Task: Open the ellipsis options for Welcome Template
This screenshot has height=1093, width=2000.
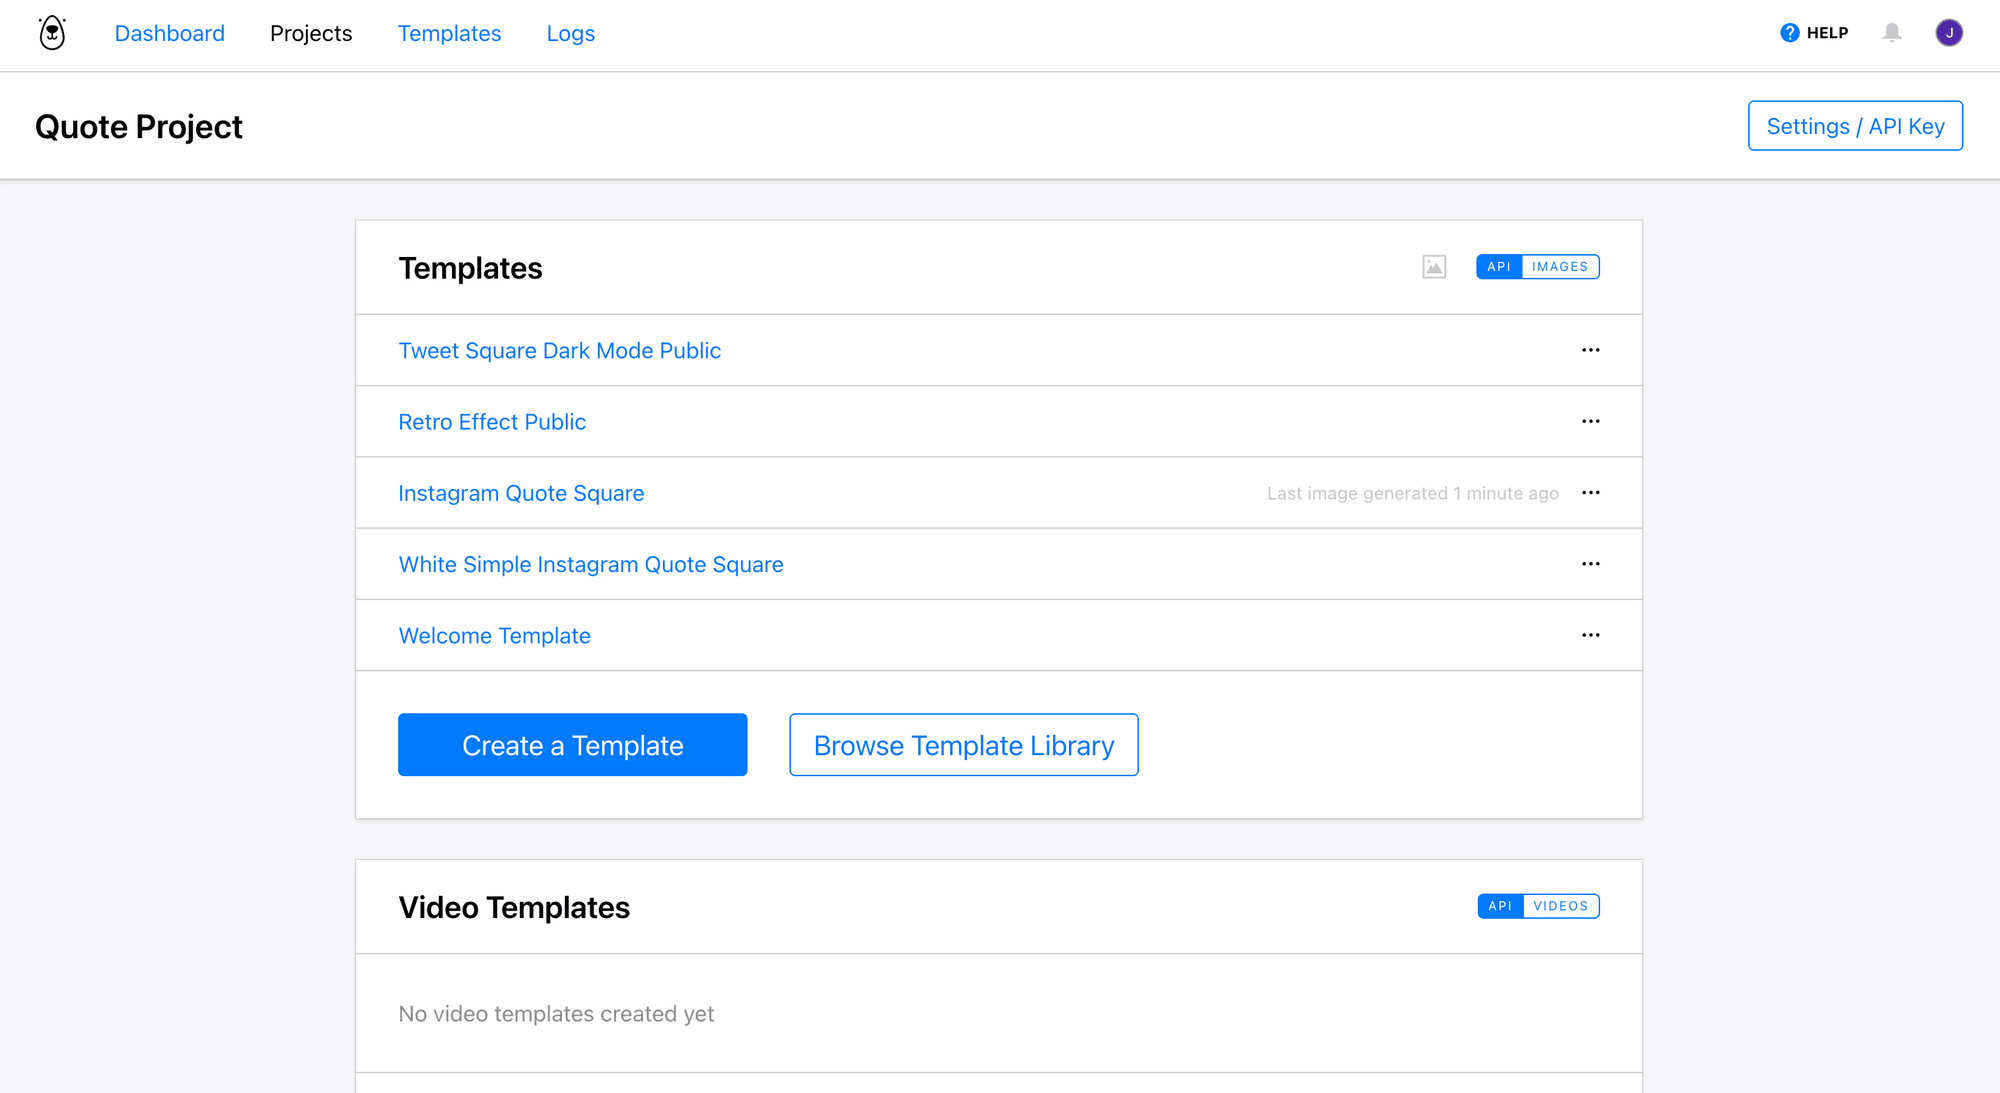Action: [x=1591, y=635]
